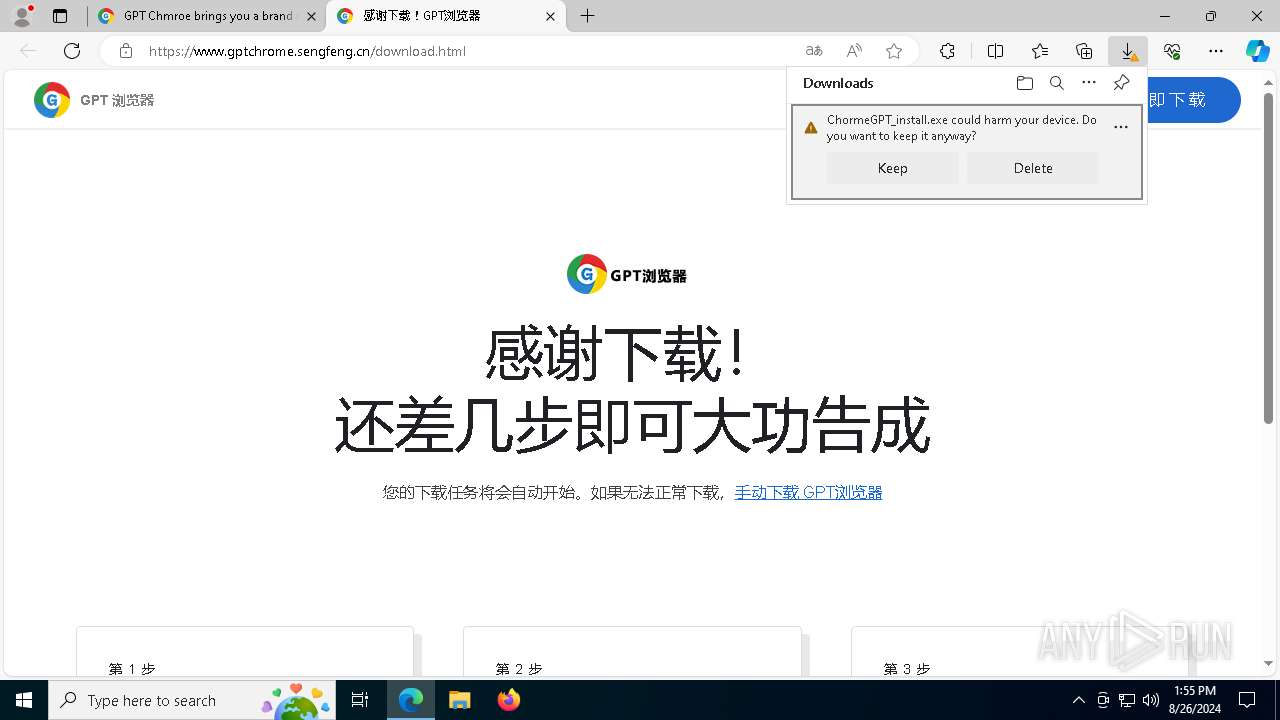Add this page to favorites star
This screenshot has height=720, width=1280.
click(x=894, y=51)
